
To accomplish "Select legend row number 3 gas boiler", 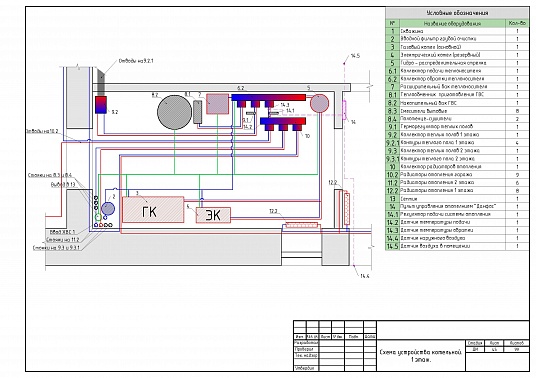I will coord(457,47).
